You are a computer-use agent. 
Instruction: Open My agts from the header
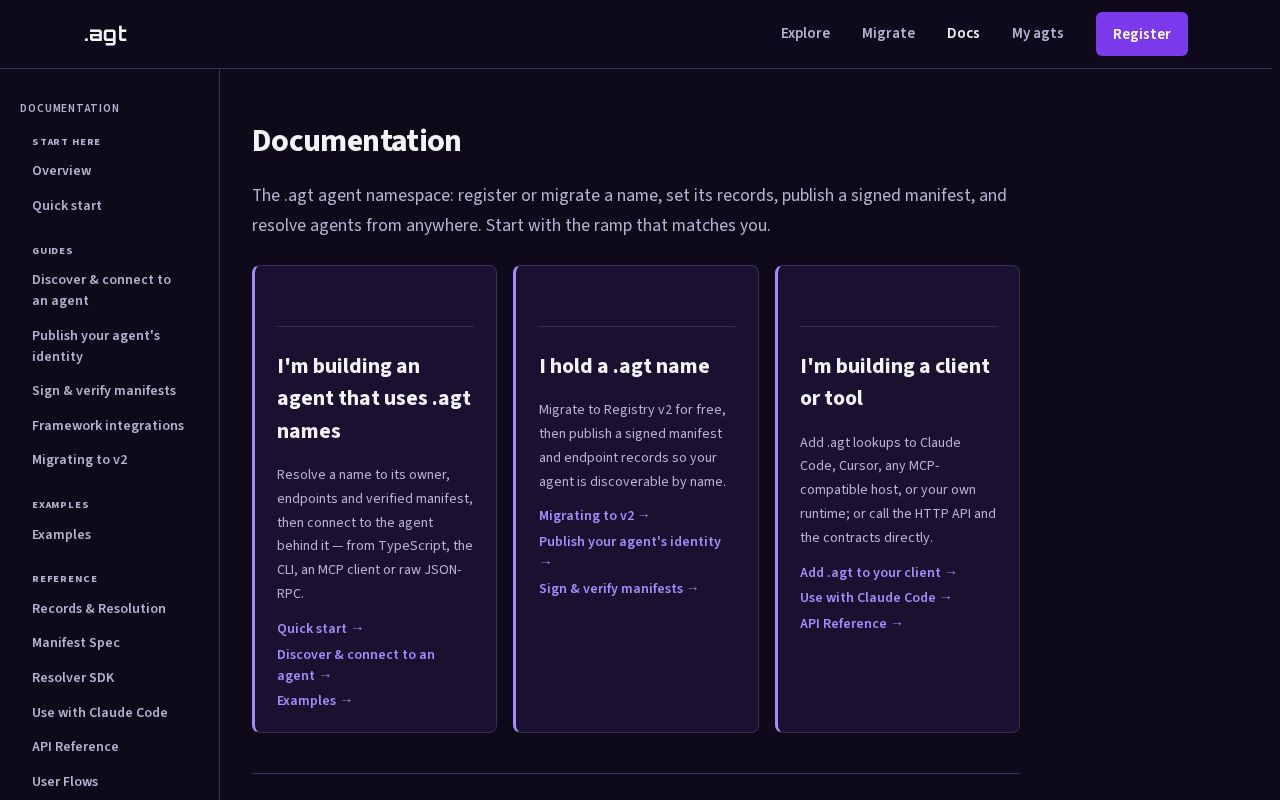[x=1037, y=33]
